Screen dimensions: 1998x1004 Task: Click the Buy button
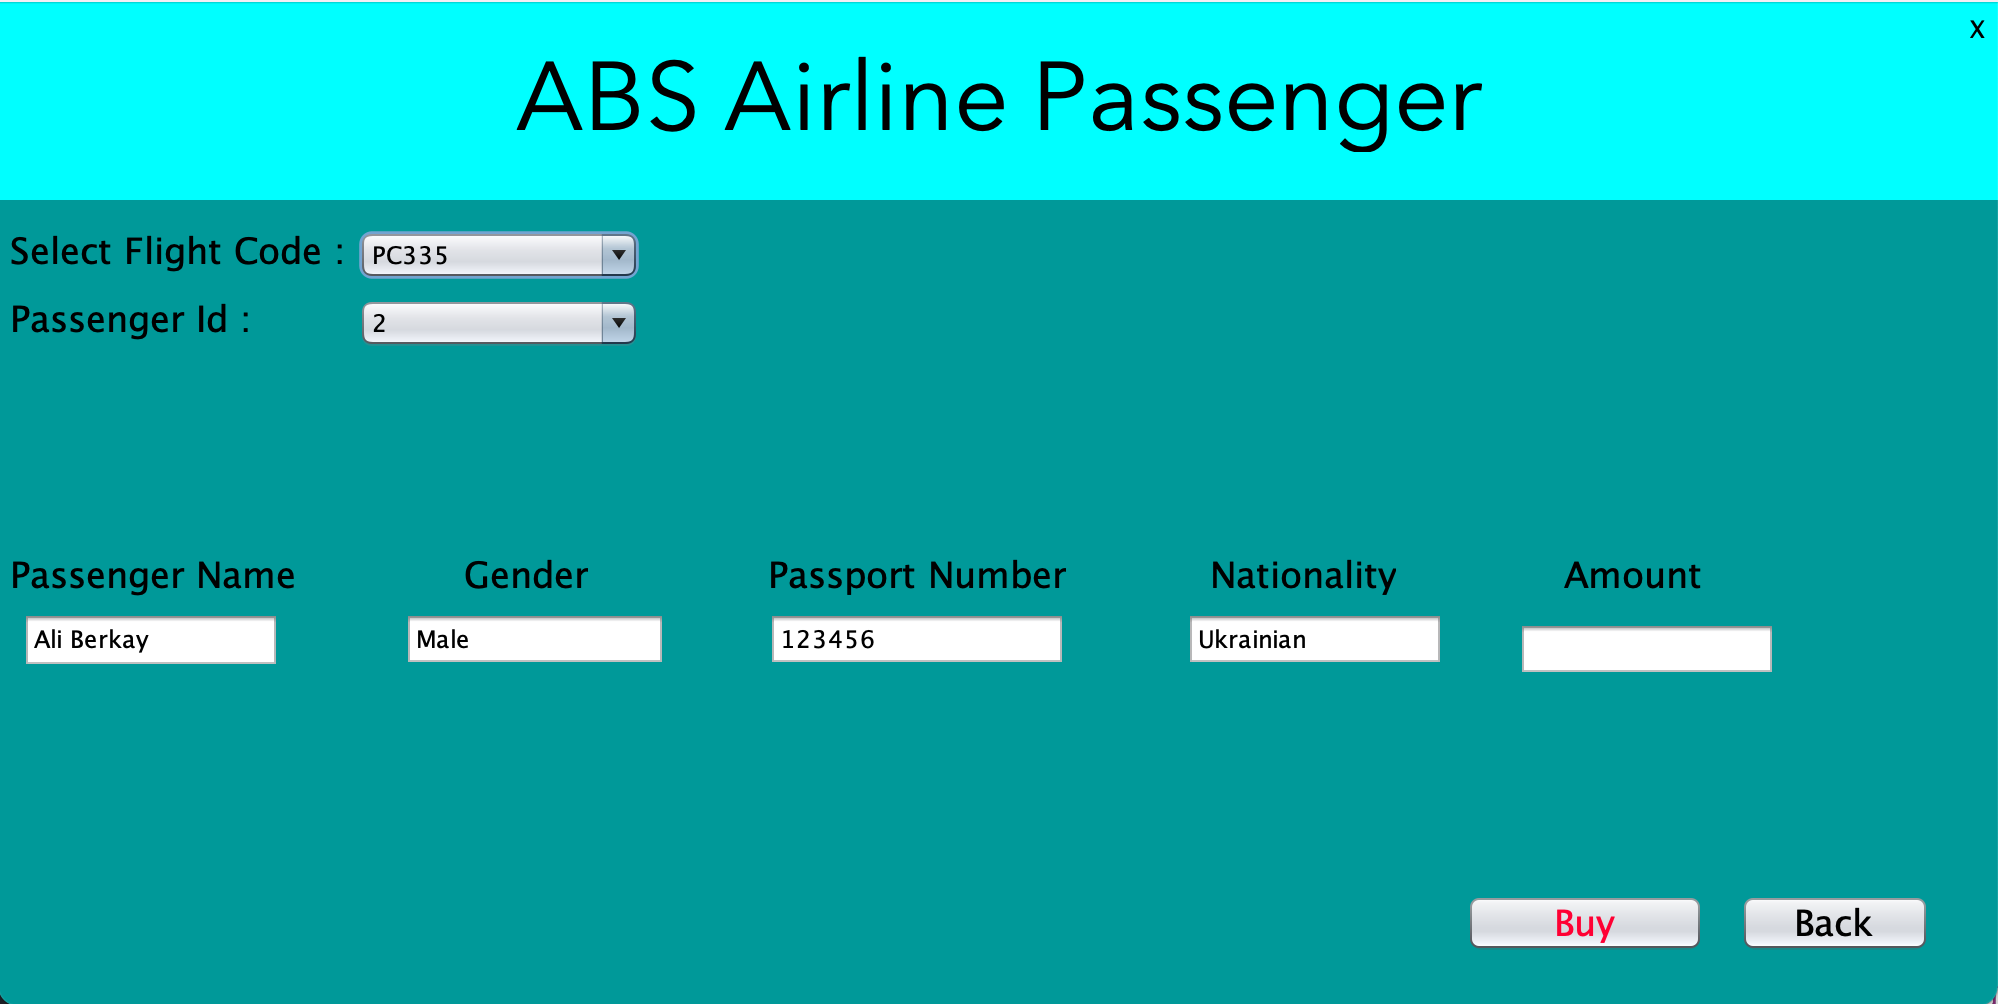(1582, 922)
